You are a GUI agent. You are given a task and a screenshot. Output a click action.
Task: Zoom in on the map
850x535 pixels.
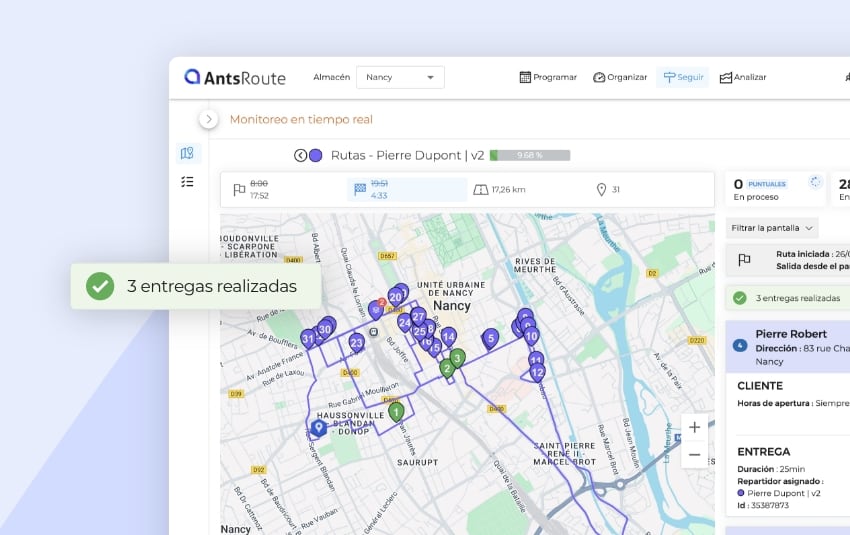[694, 427]
